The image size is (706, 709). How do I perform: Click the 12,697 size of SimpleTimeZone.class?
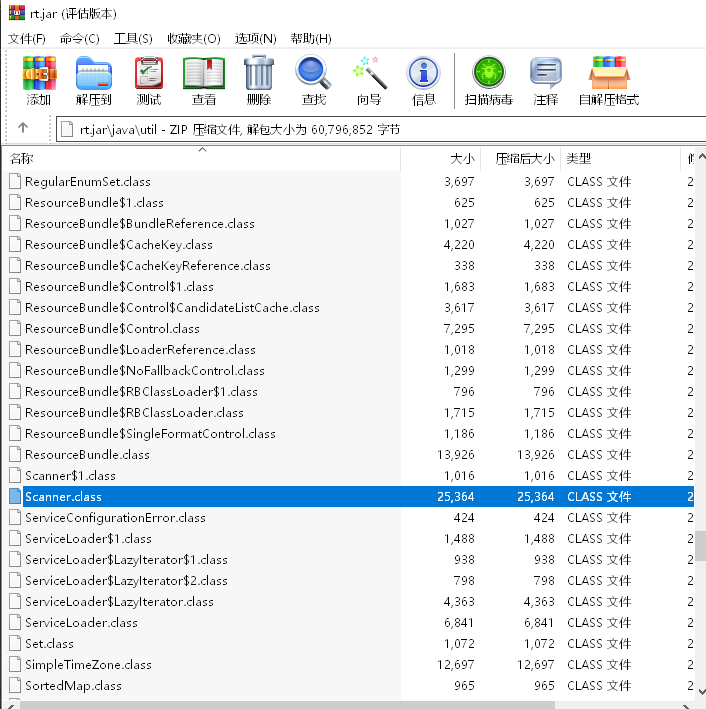[455, 665]
